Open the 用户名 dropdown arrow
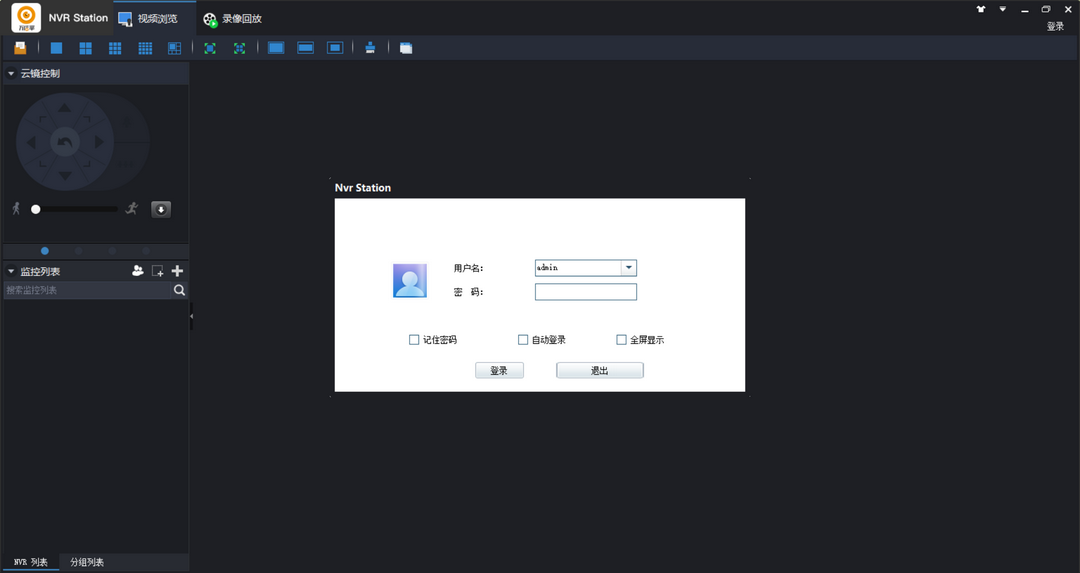 629,267
